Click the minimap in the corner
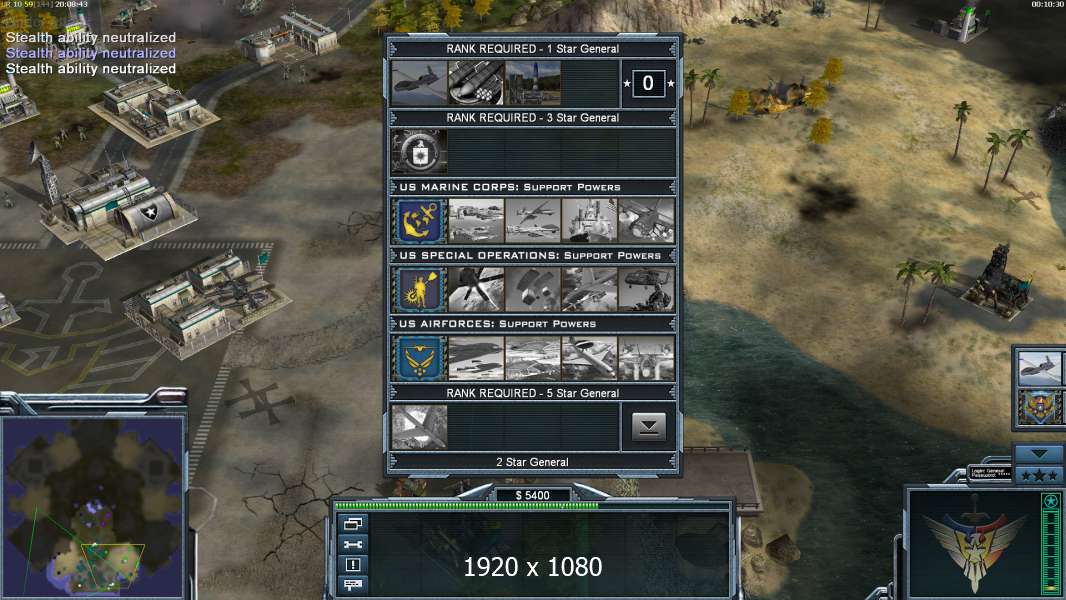This screenshot has width=1066, height=600. (x=94, y=506)
